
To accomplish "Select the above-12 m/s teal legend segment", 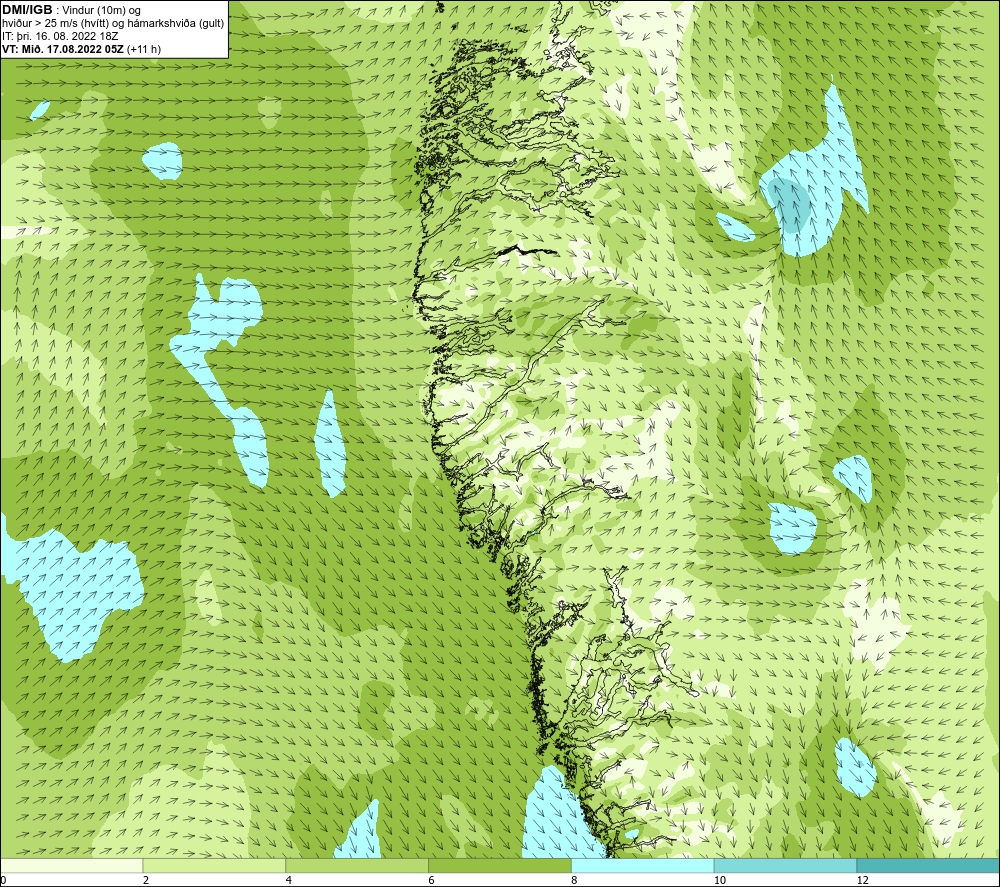I will pyautogui.click(x=929, y=865).
